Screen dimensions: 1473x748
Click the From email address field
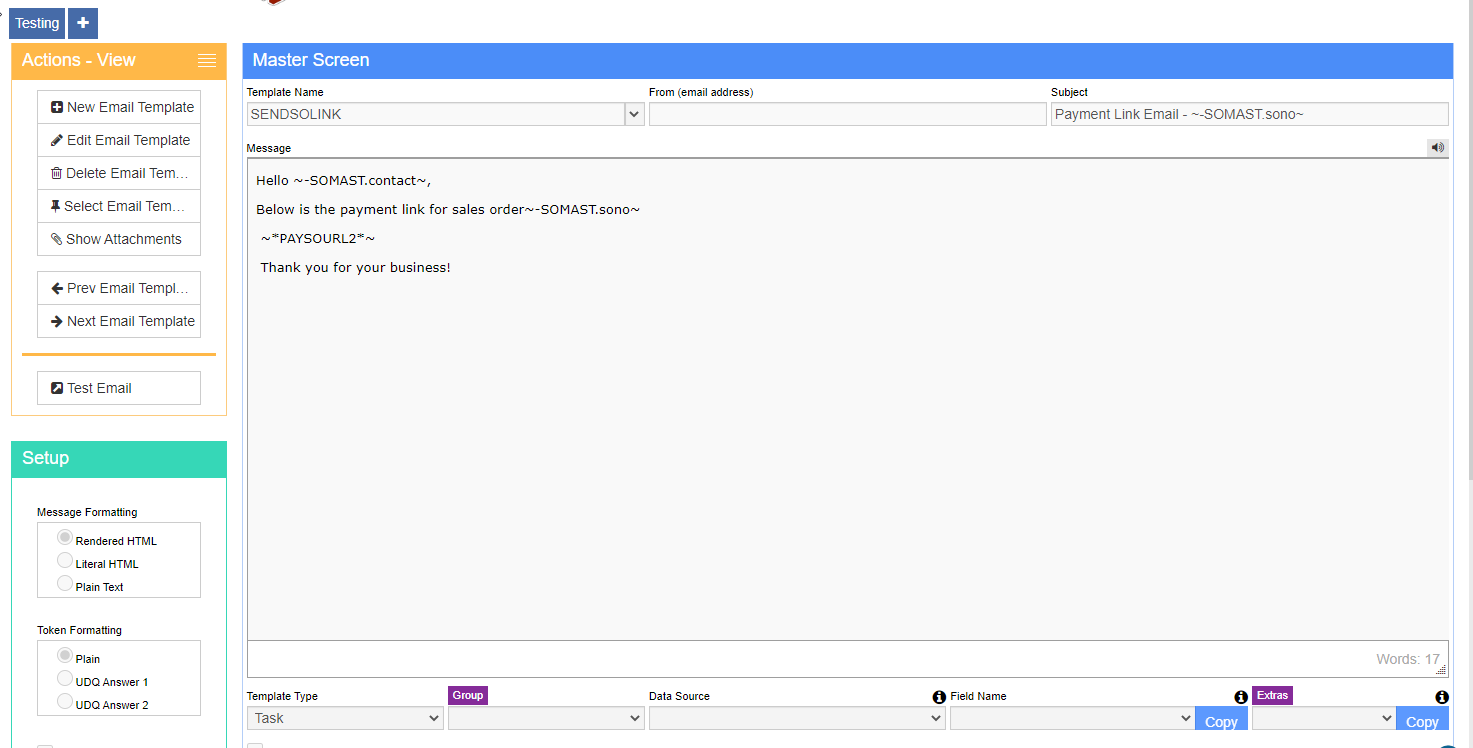(847, 114)
